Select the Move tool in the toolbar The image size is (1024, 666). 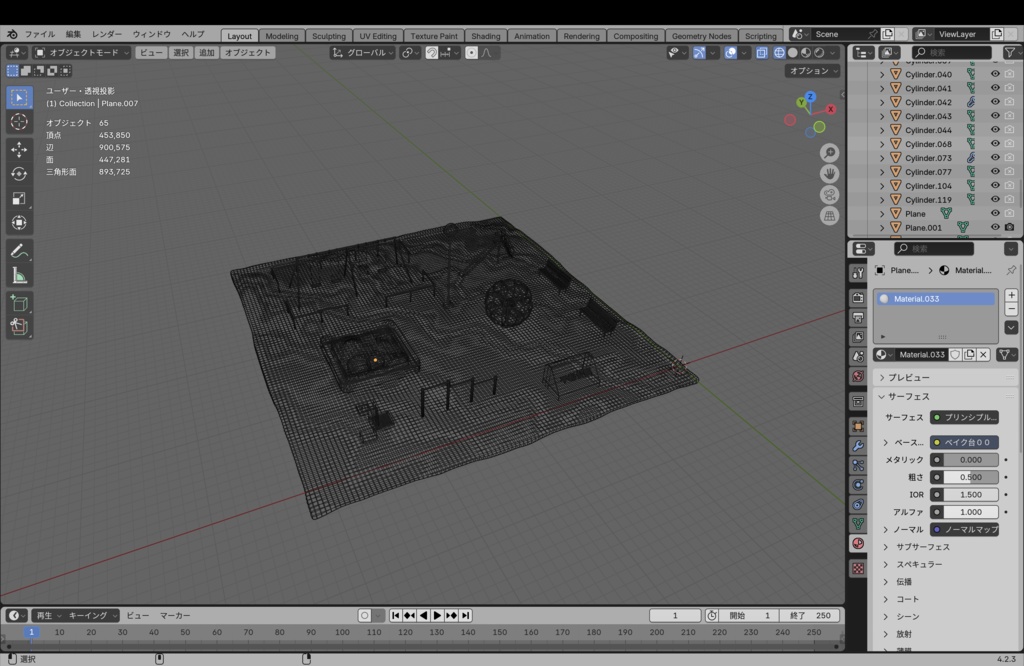(x=19, y=150)
